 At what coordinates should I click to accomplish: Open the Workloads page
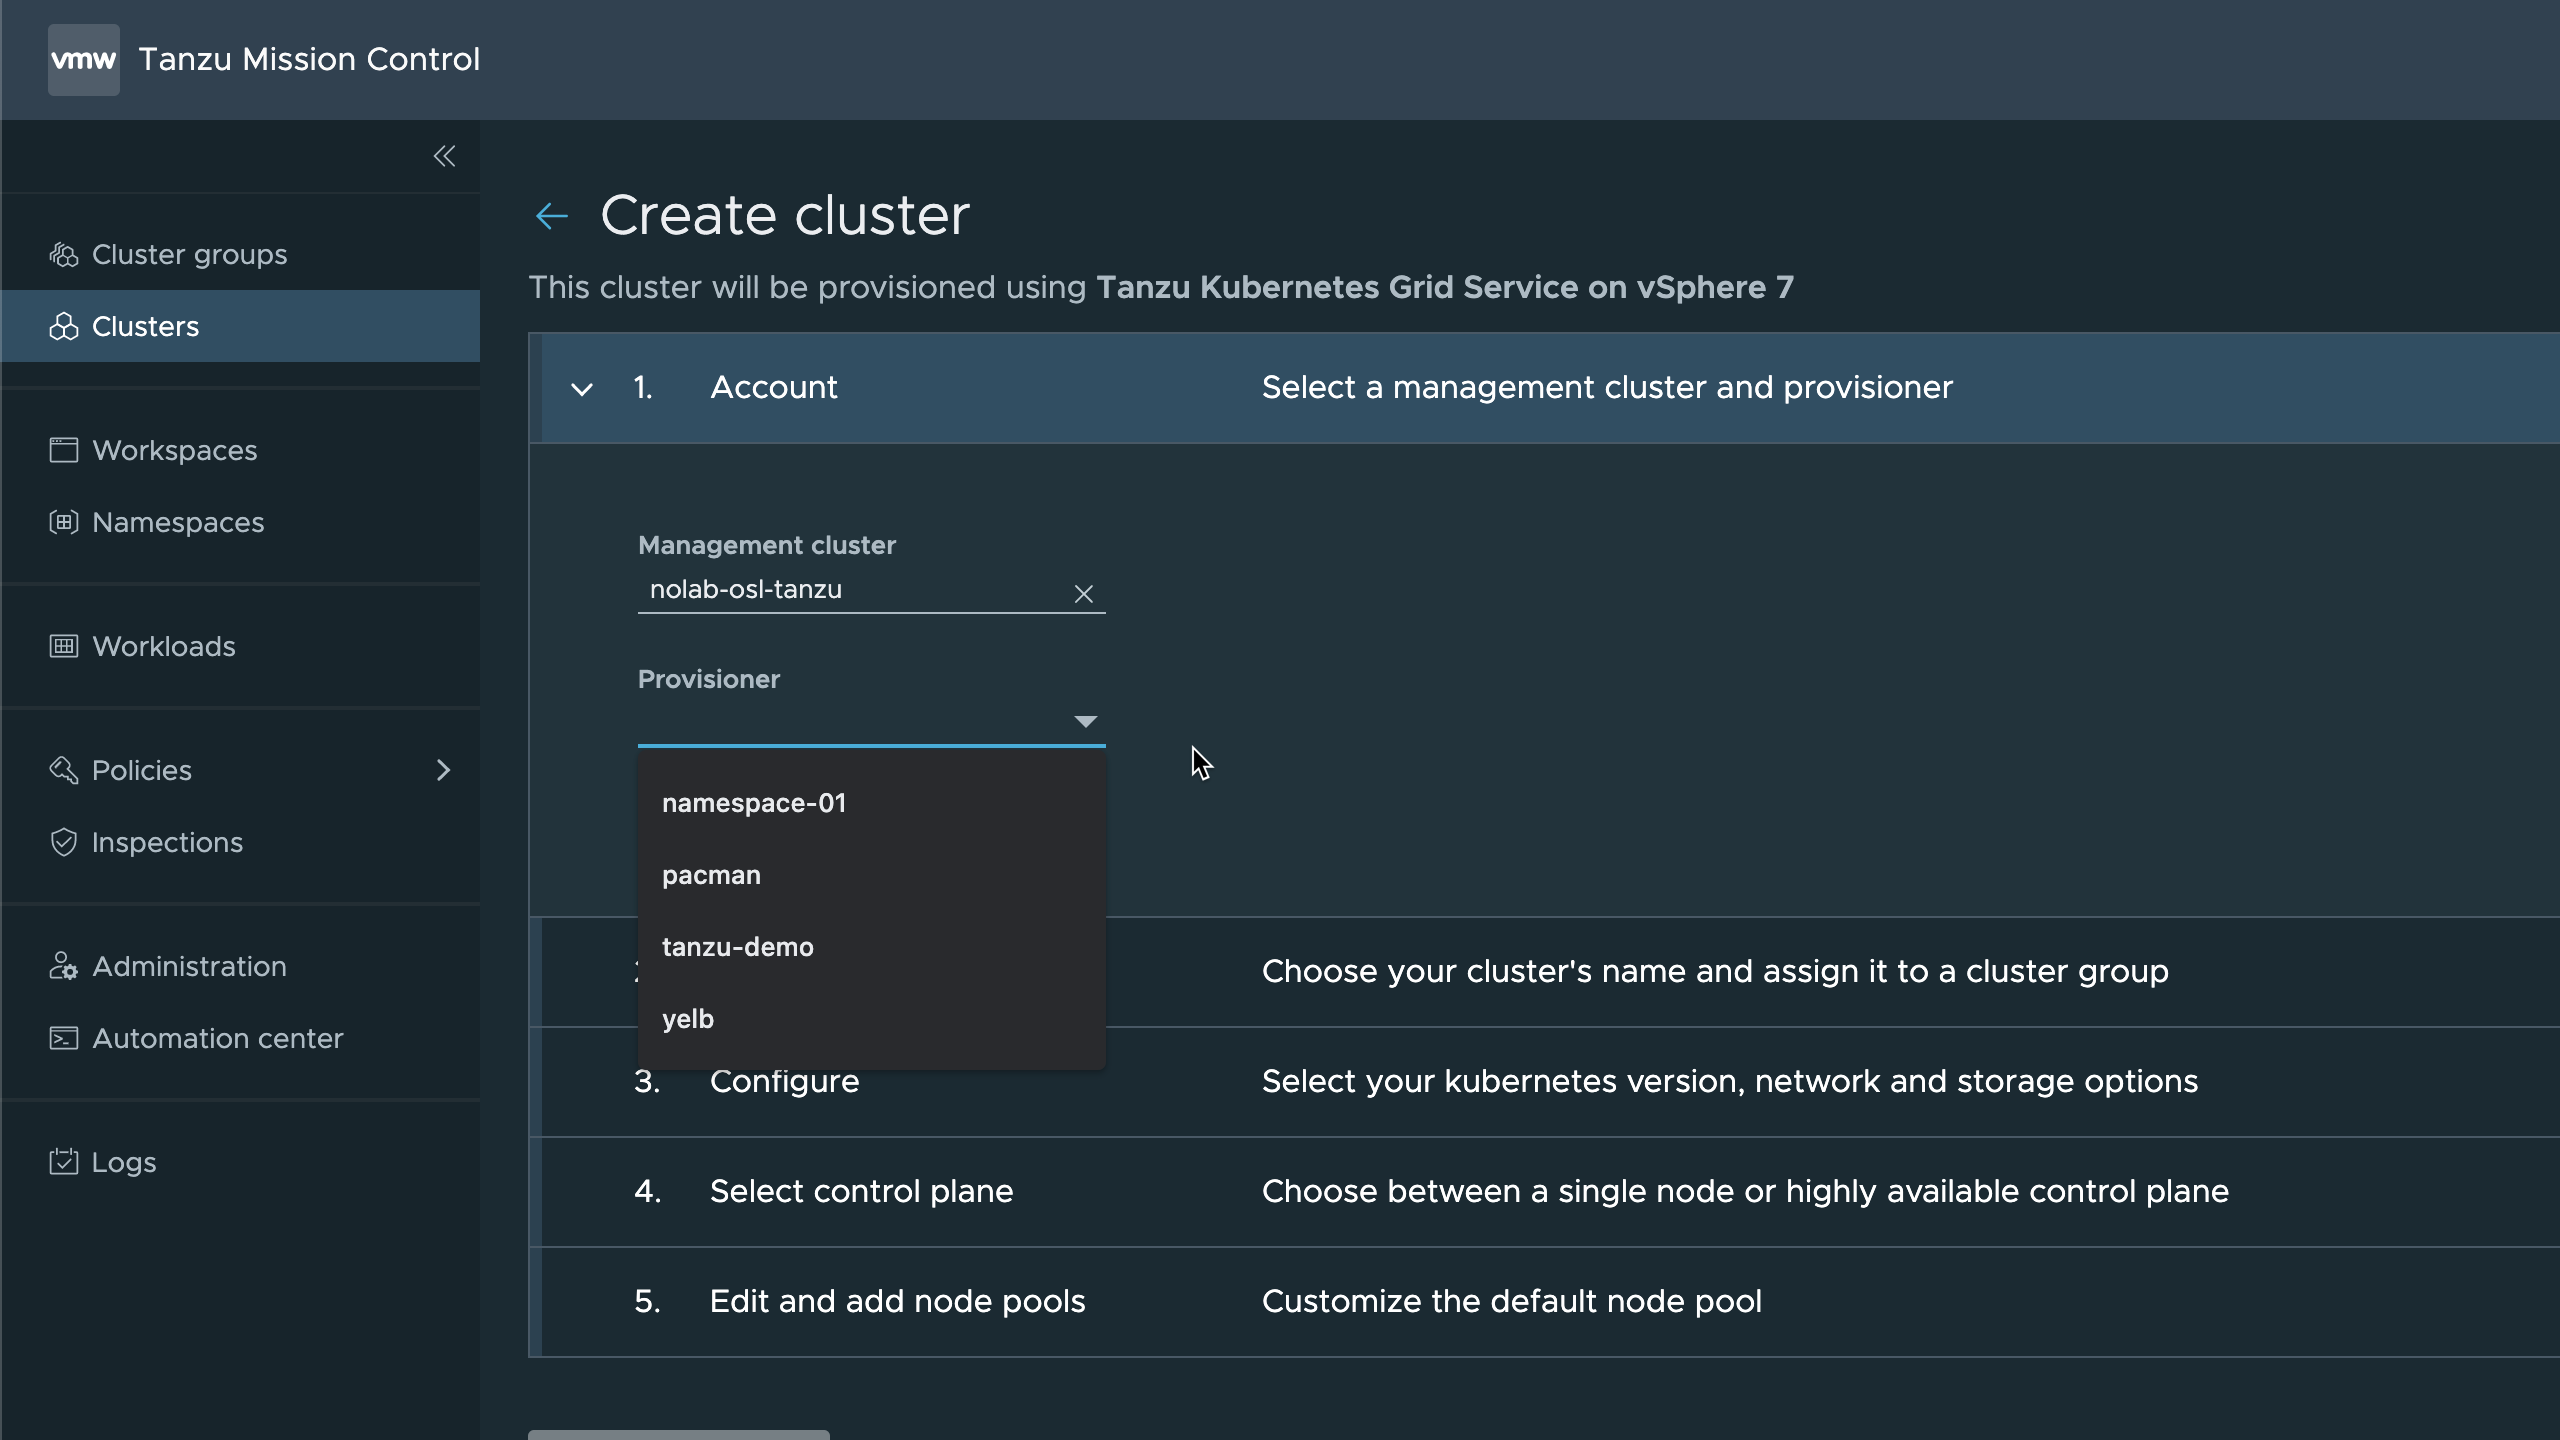click(x=240, y=646)
